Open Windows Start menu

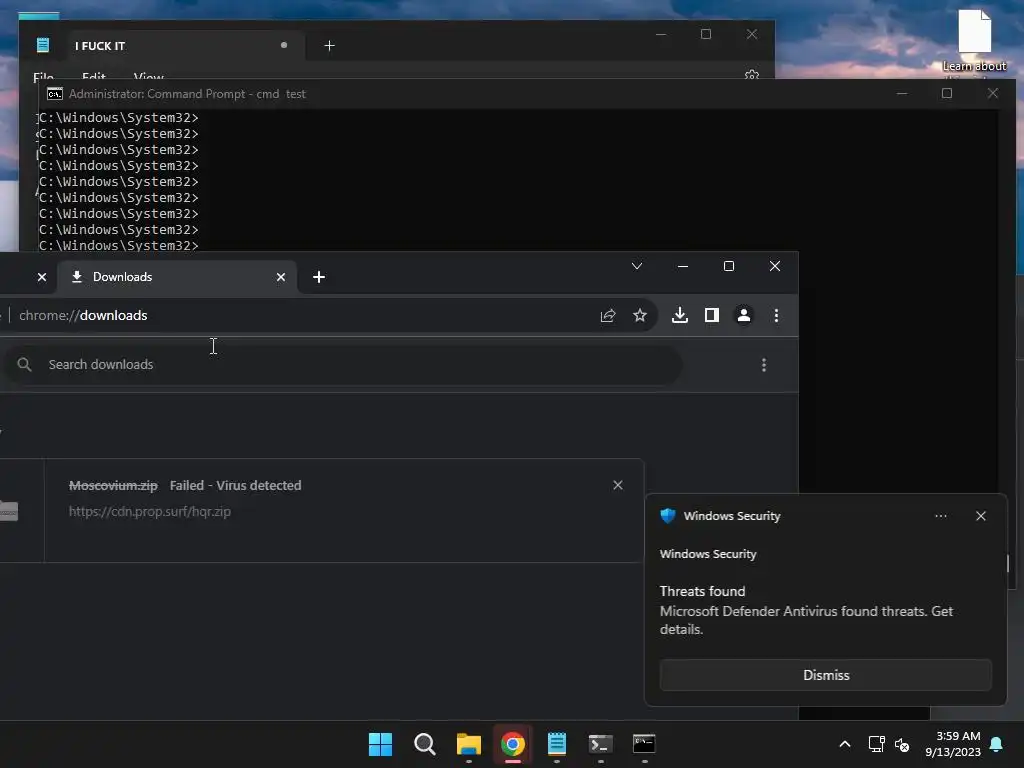[381, 744]
